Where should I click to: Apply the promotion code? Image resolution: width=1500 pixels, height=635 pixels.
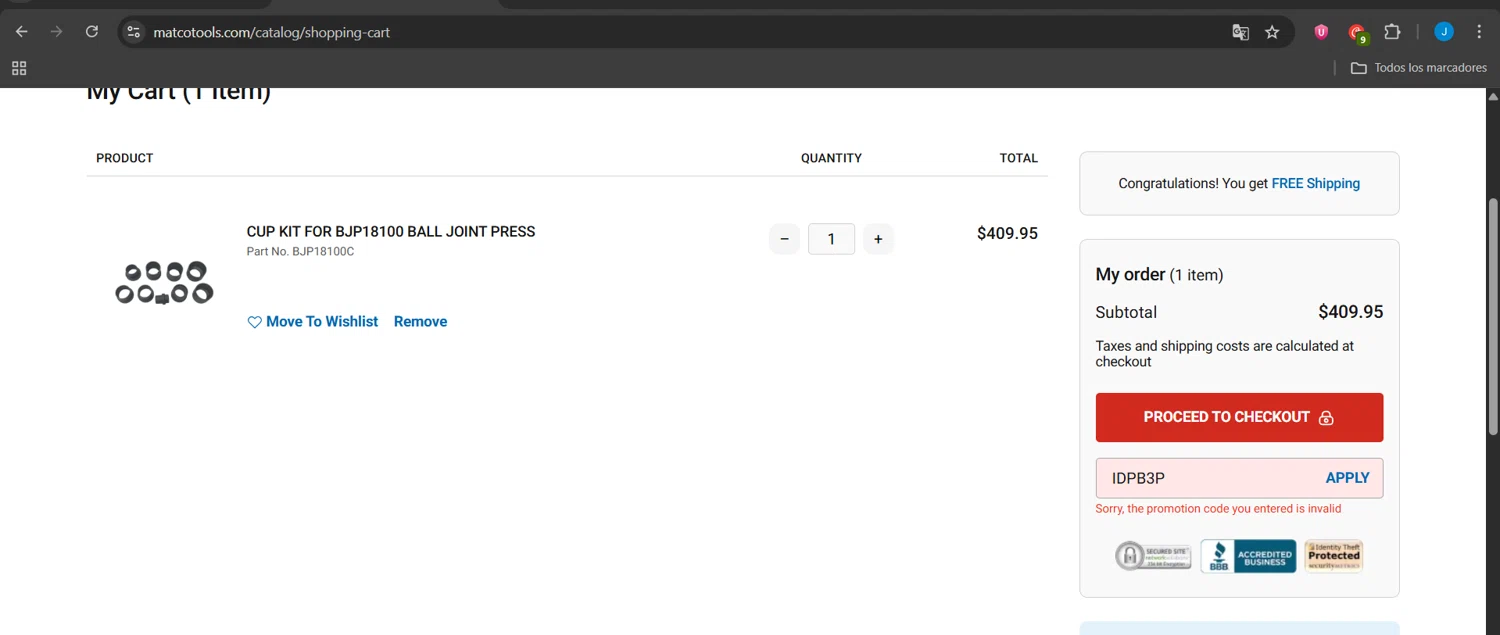(x=1347, y=478)
